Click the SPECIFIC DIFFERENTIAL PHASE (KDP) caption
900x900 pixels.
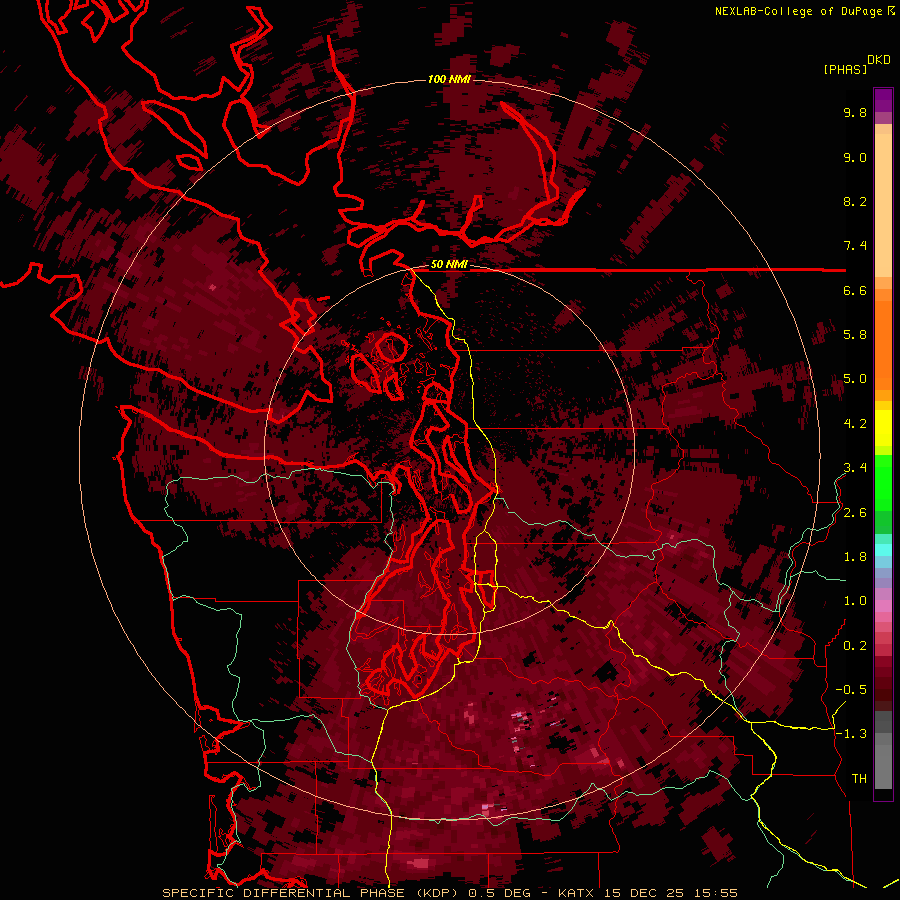click(x=309, y=893)
